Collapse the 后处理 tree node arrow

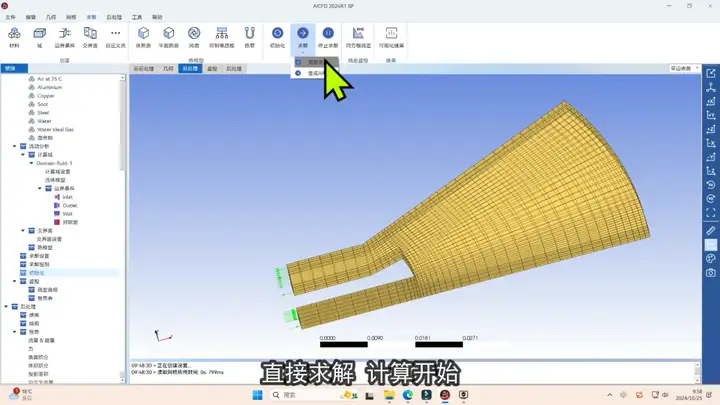click(x=6, y=306)
